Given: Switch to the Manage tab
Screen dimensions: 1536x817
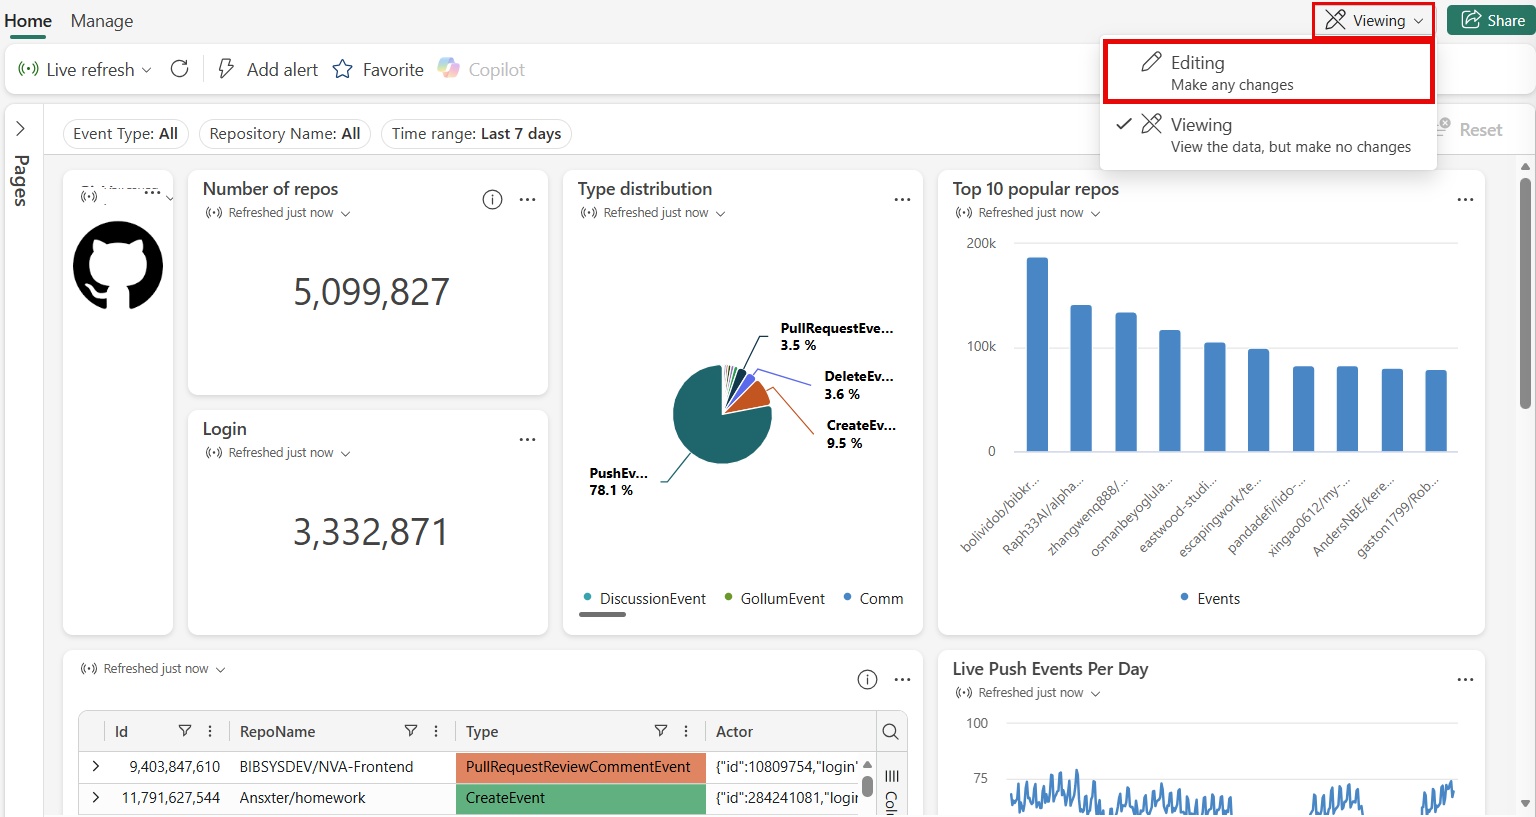Looking at the screenshot, I should (102, 21).
